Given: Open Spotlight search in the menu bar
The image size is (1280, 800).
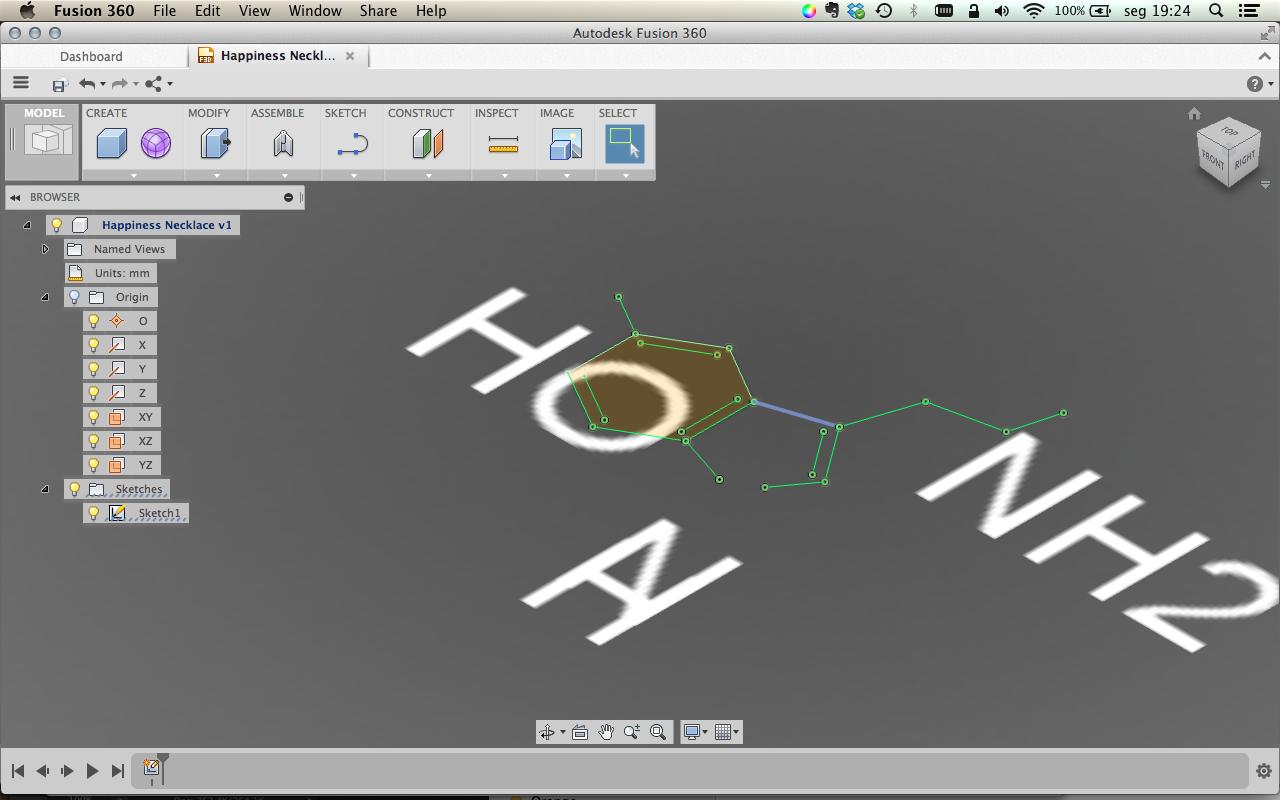Looking at the screenshot, I should [1216, 11].
